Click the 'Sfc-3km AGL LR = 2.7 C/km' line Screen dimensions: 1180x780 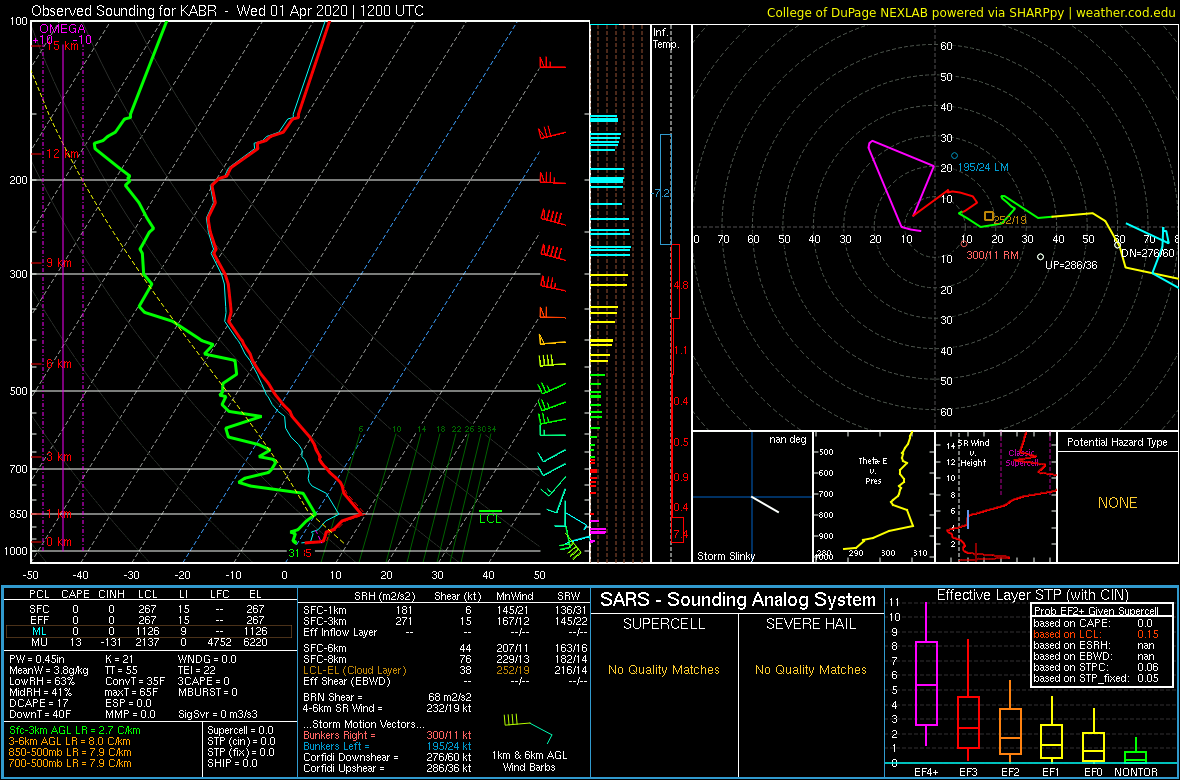tap(75, 731)
